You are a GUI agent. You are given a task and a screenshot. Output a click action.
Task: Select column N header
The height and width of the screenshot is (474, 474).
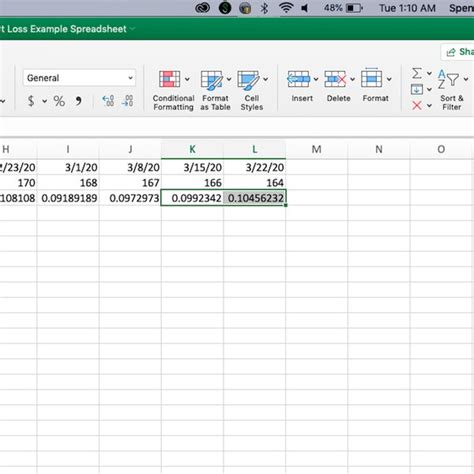[379, 149]
